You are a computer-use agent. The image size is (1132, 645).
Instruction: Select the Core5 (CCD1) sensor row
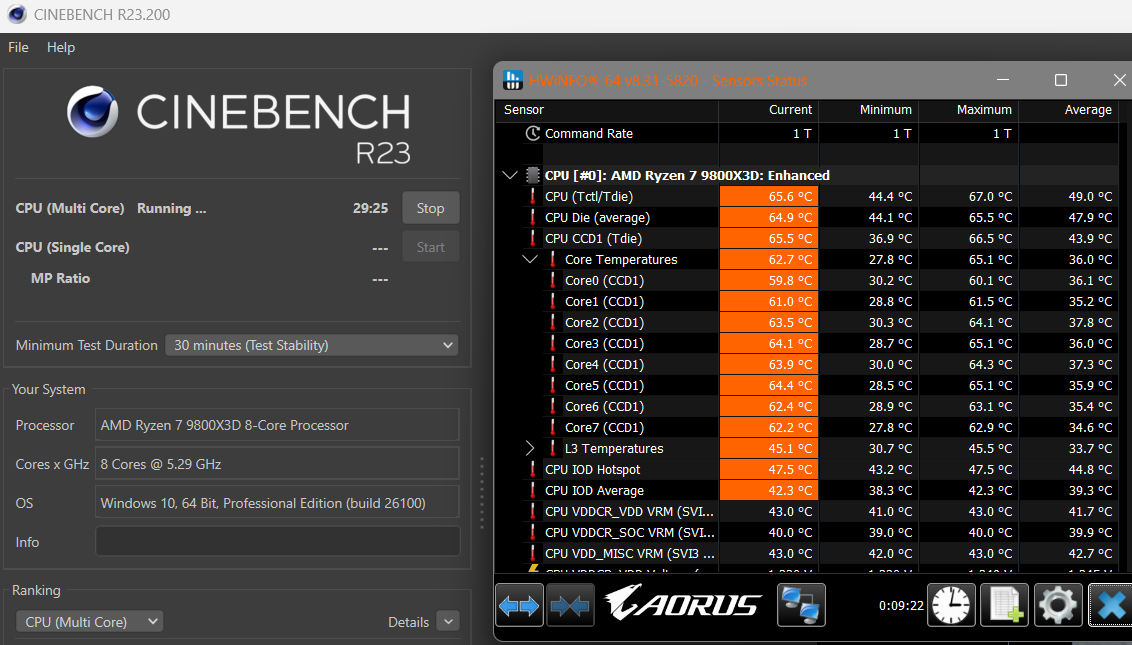[806, 385]
